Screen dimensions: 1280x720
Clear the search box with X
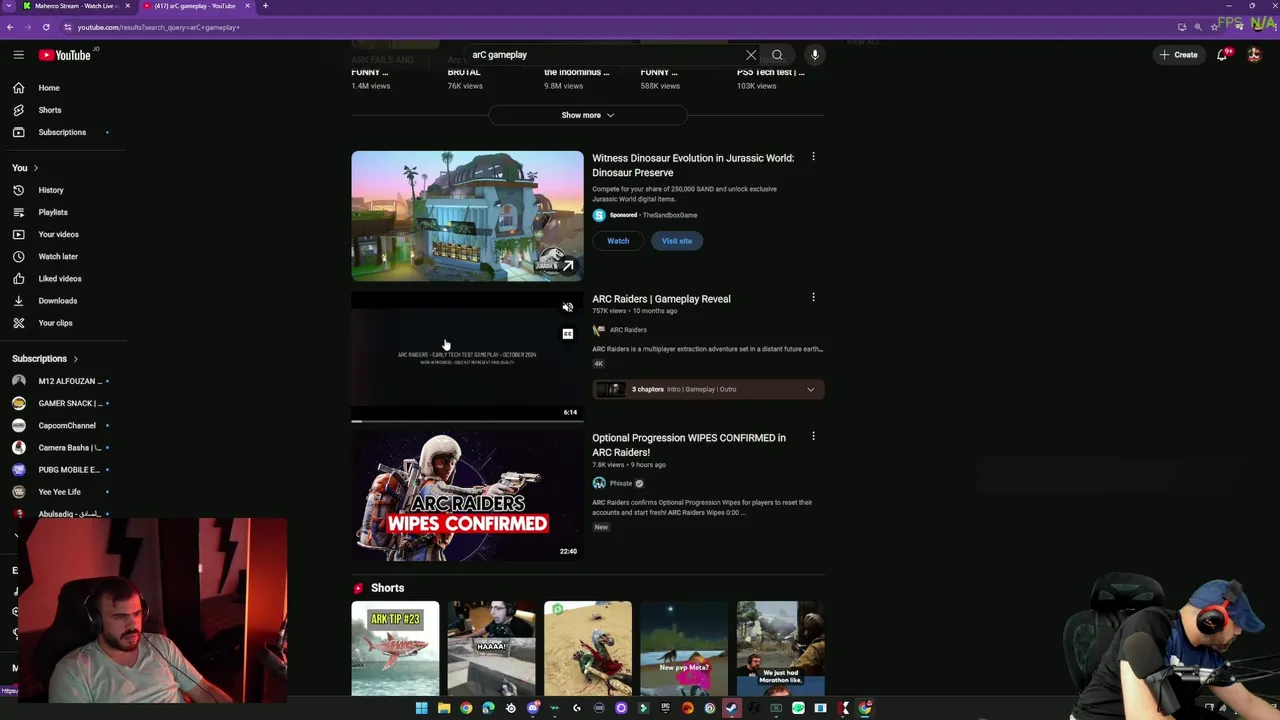751,55
